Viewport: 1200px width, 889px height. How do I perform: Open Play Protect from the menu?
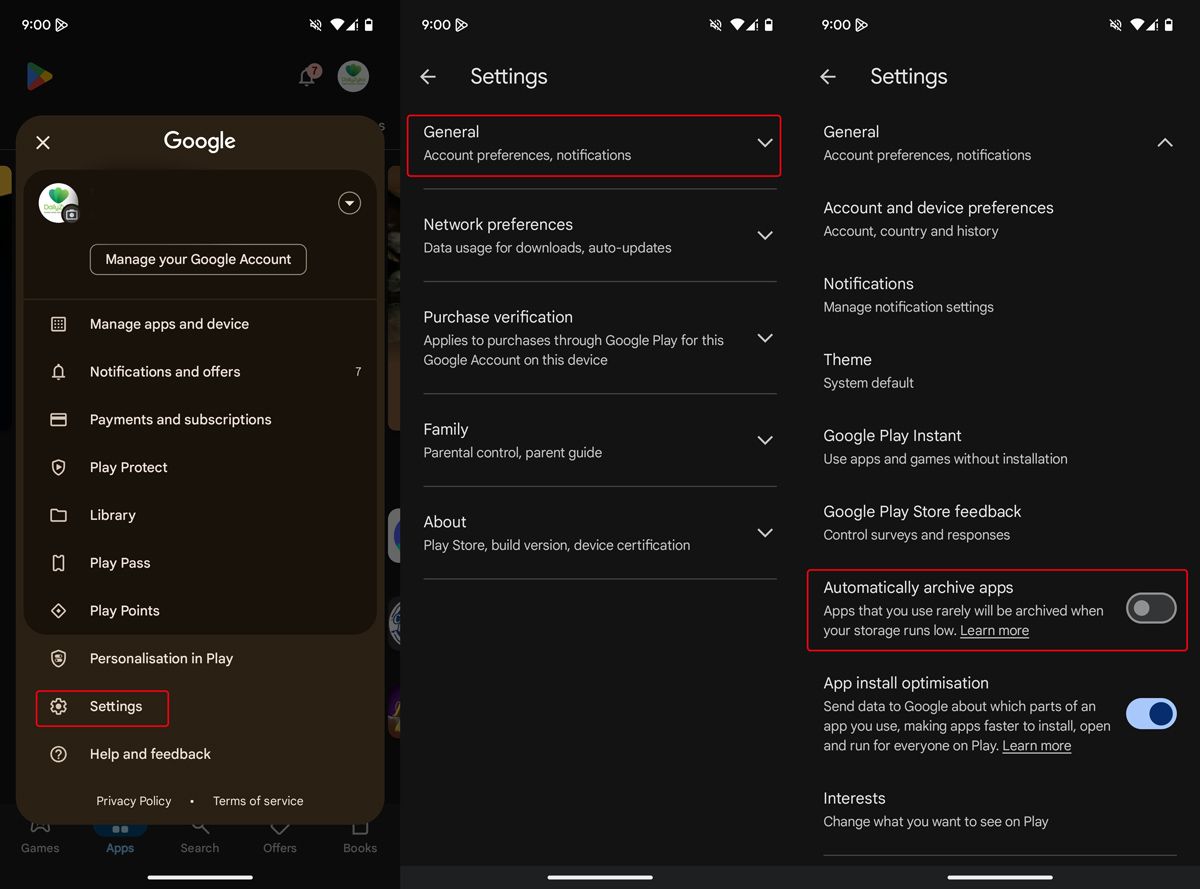point(126,467)
